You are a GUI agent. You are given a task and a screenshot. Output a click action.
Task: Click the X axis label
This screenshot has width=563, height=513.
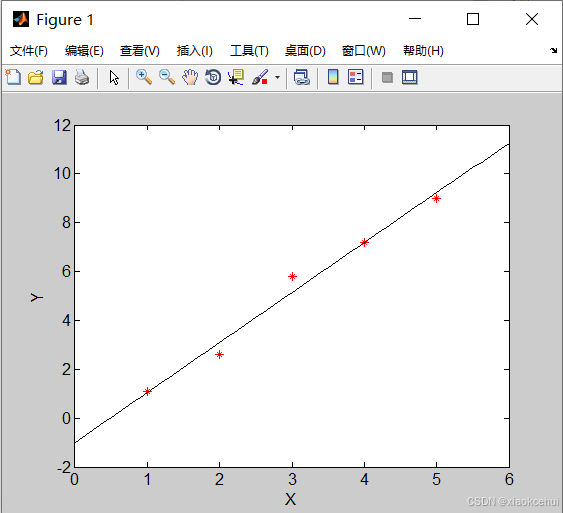coord(290,499)
